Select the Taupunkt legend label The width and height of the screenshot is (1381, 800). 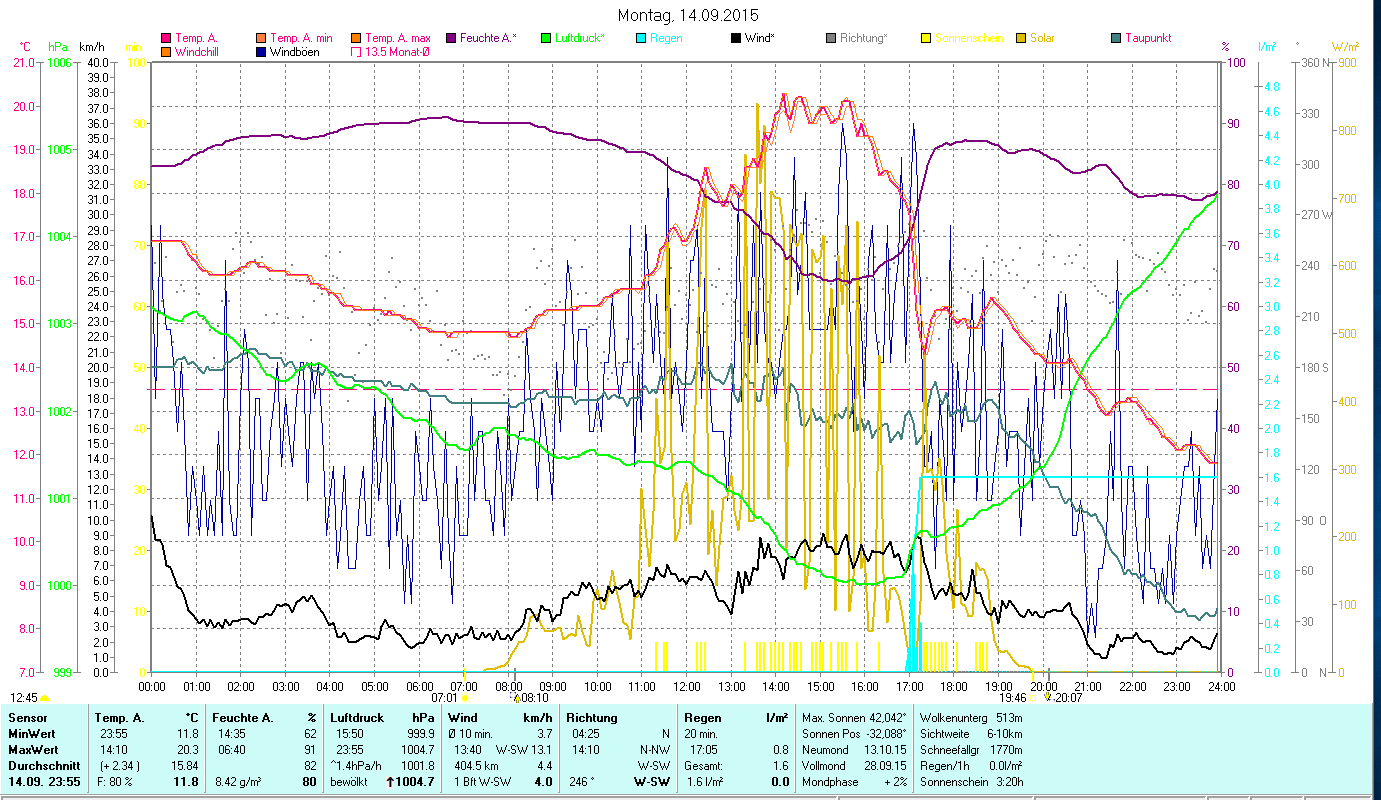[1148, 38]
